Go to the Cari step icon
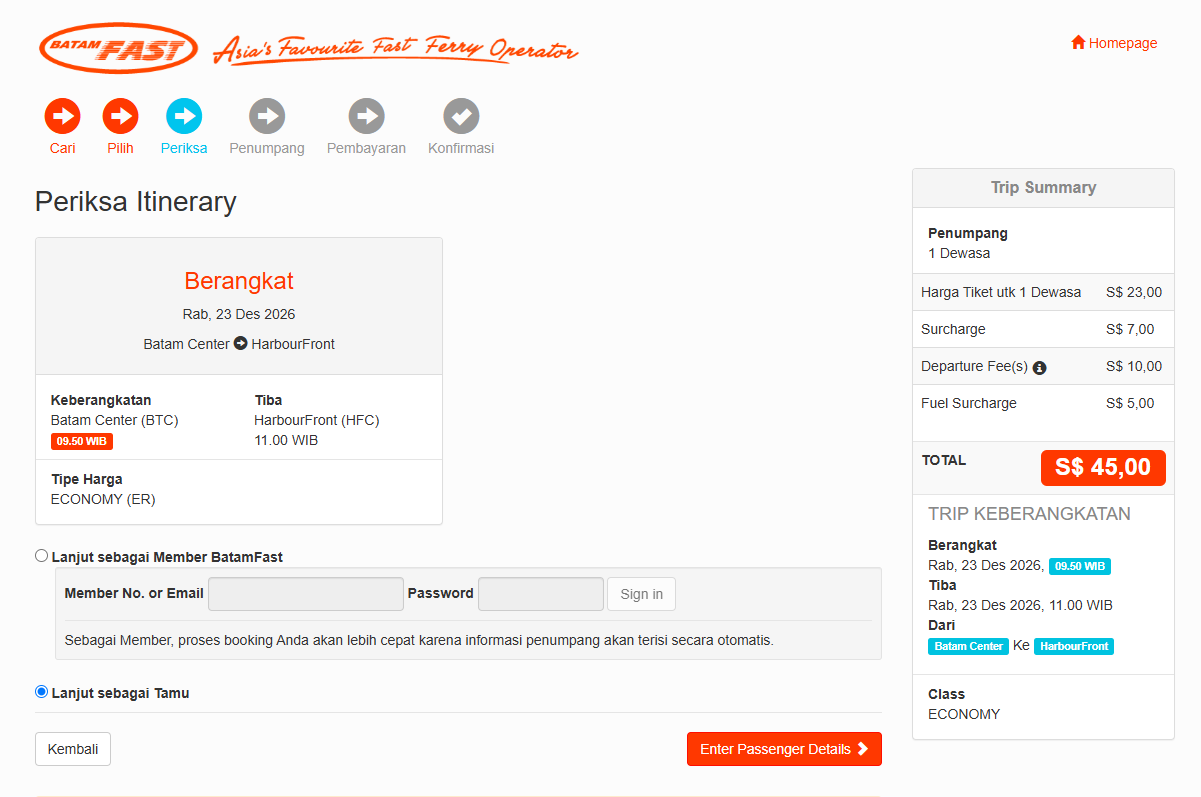This screenshot has width=1201, height=797. (x=62, y=116)
